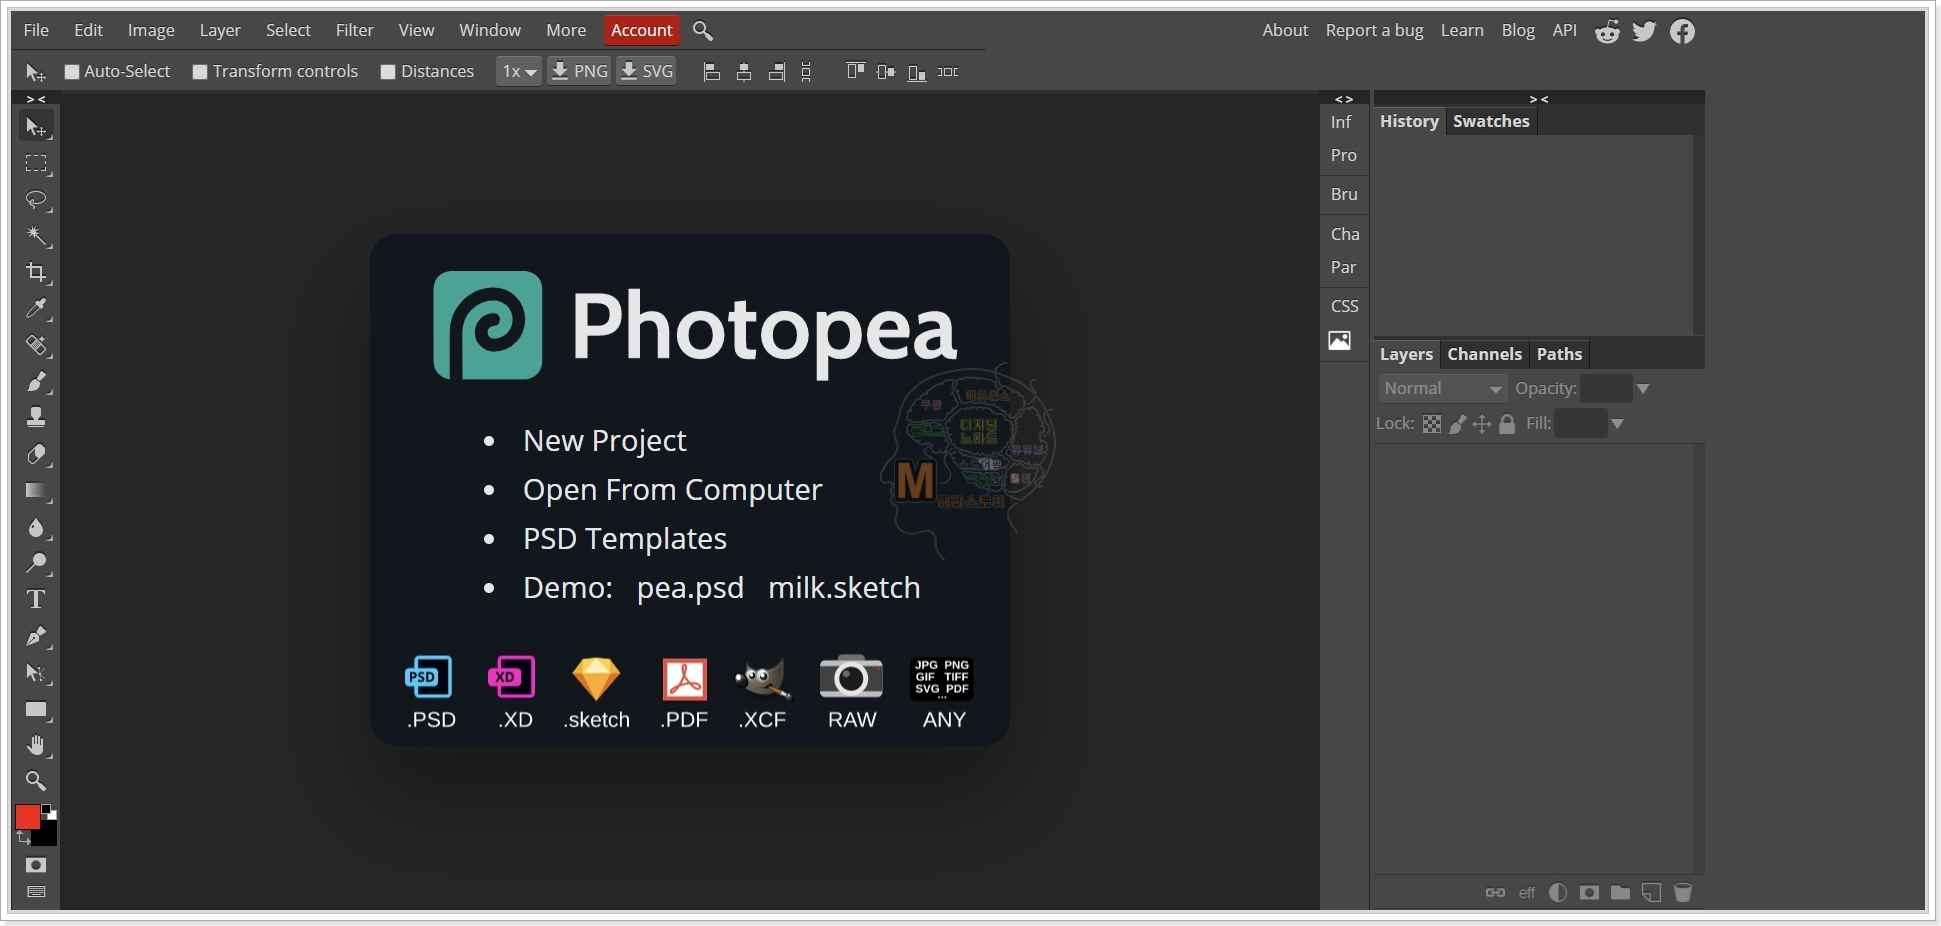
Task: Select the Rectangle shape tool
Action: [36, 710]
